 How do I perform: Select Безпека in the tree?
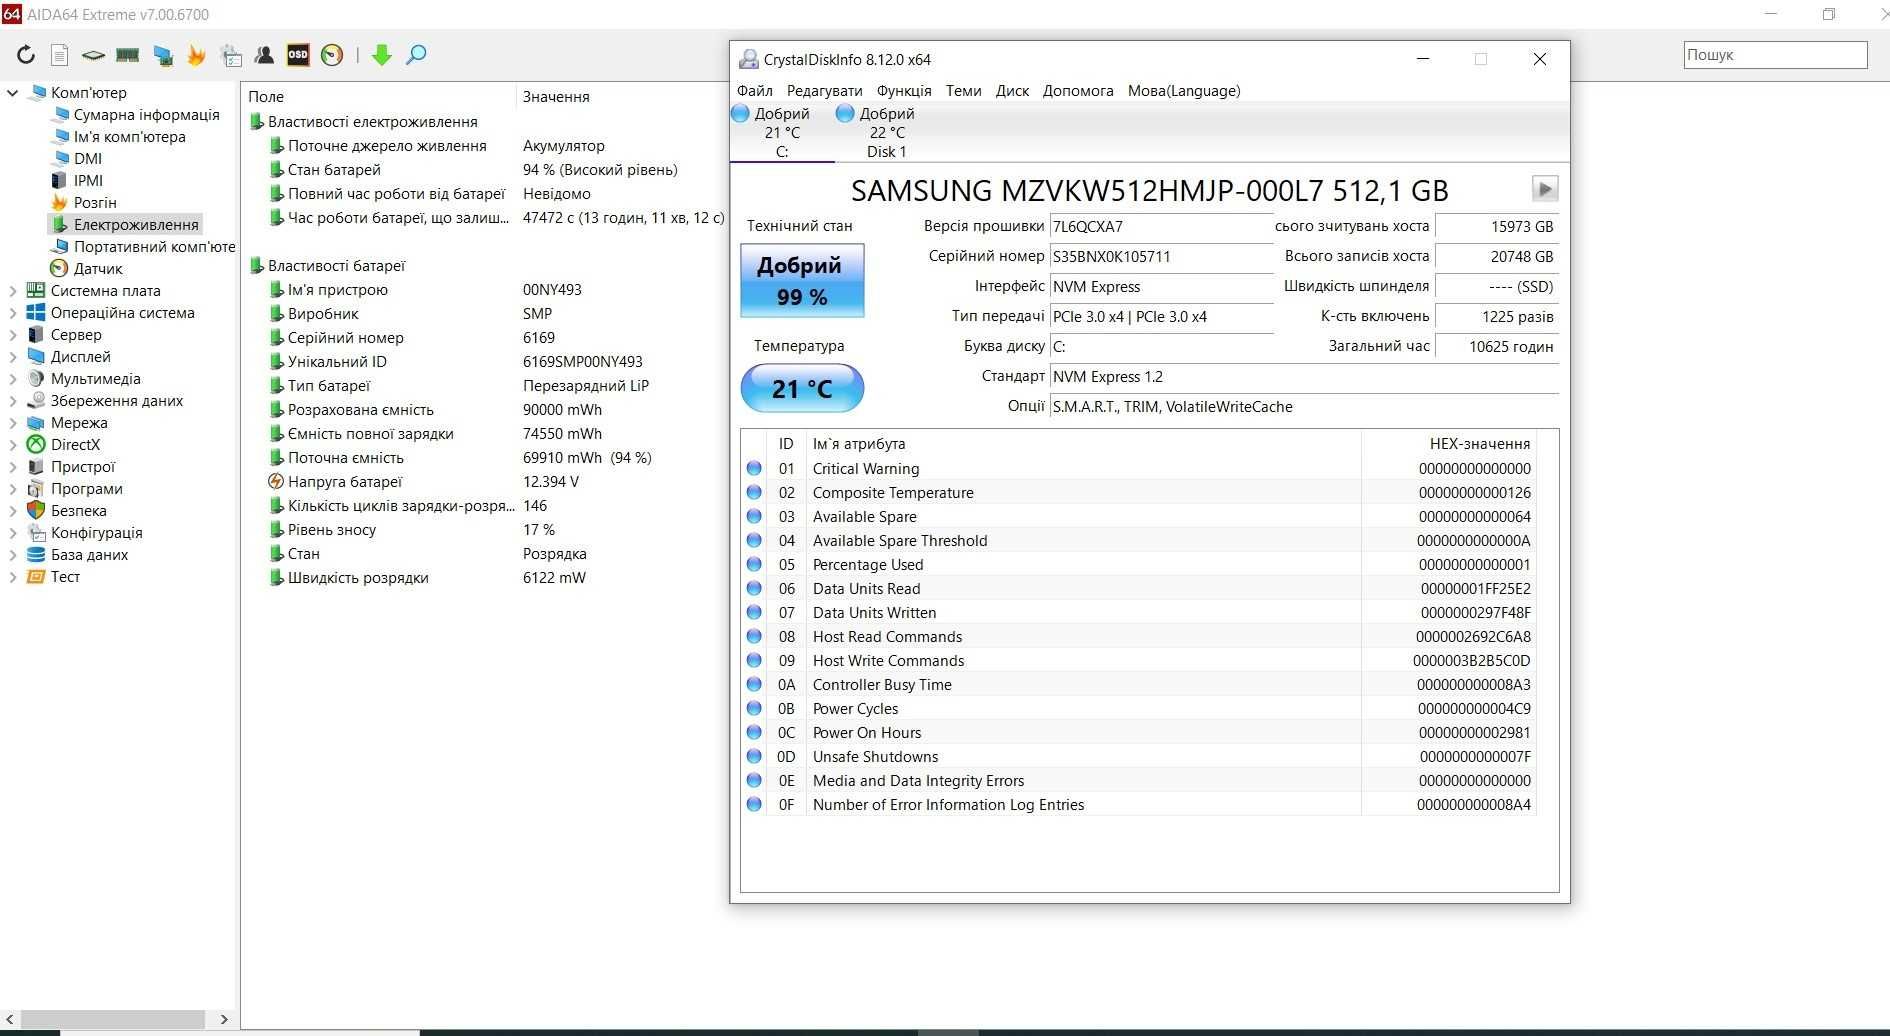pyautogui.click(x=78, y=510)
